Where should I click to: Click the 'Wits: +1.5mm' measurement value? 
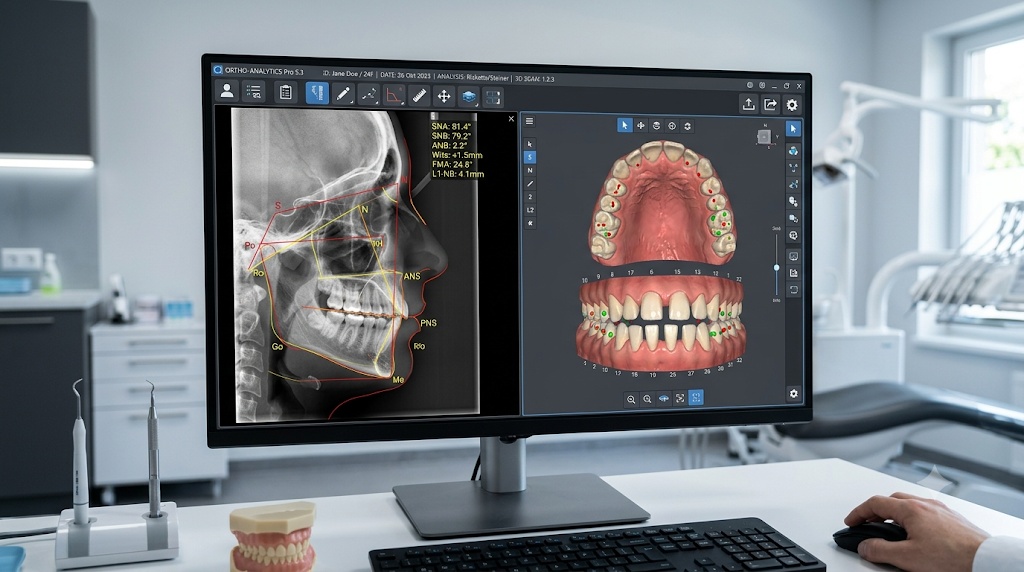[x=456, y=155]
